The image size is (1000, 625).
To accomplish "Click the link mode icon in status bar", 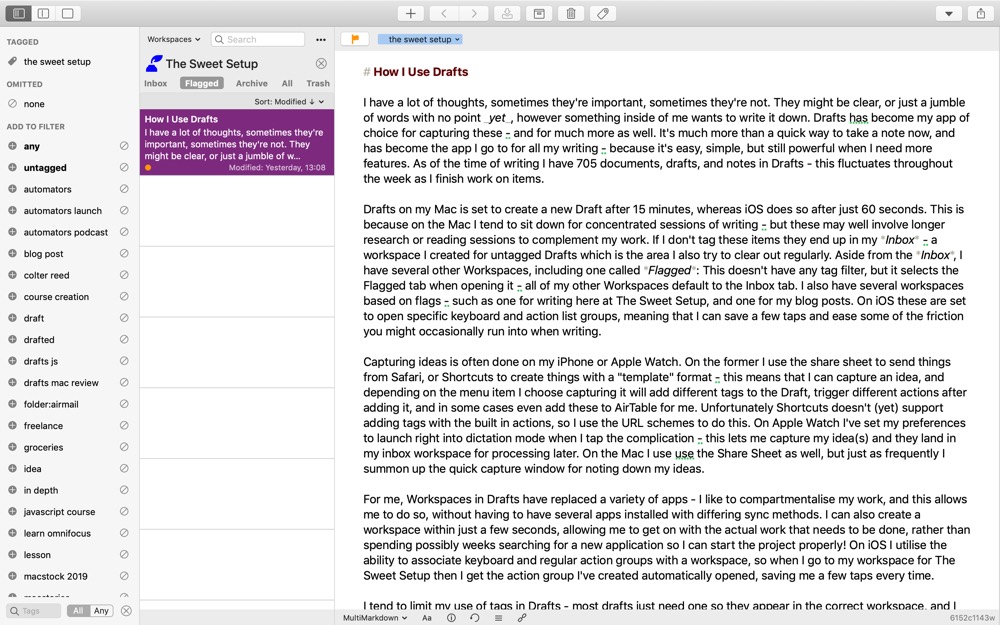I will (522, 618).
